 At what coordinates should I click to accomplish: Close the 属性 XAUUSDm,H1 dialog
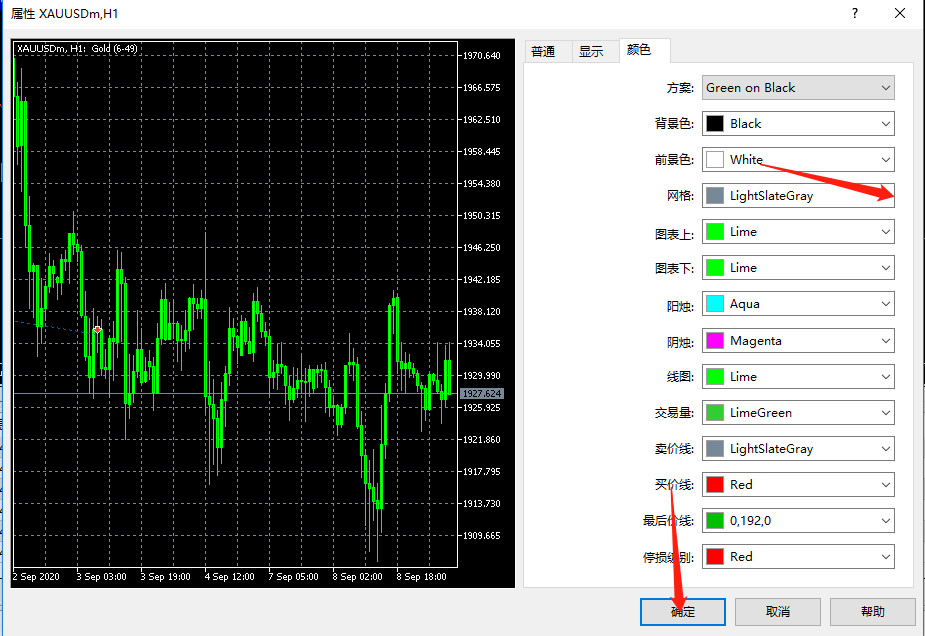(900, 13)
